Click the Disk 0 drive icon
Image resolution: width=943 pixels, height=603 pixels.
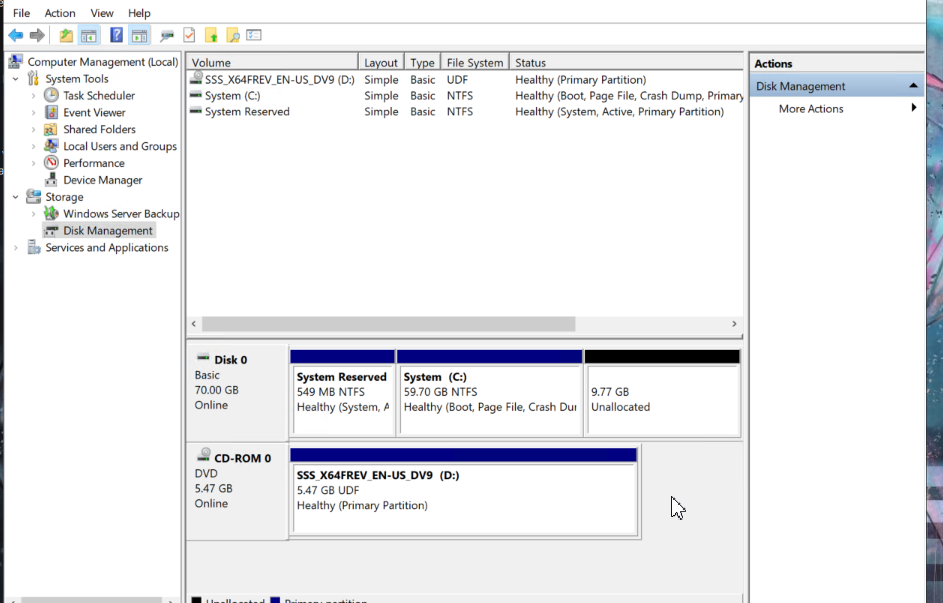203,358
